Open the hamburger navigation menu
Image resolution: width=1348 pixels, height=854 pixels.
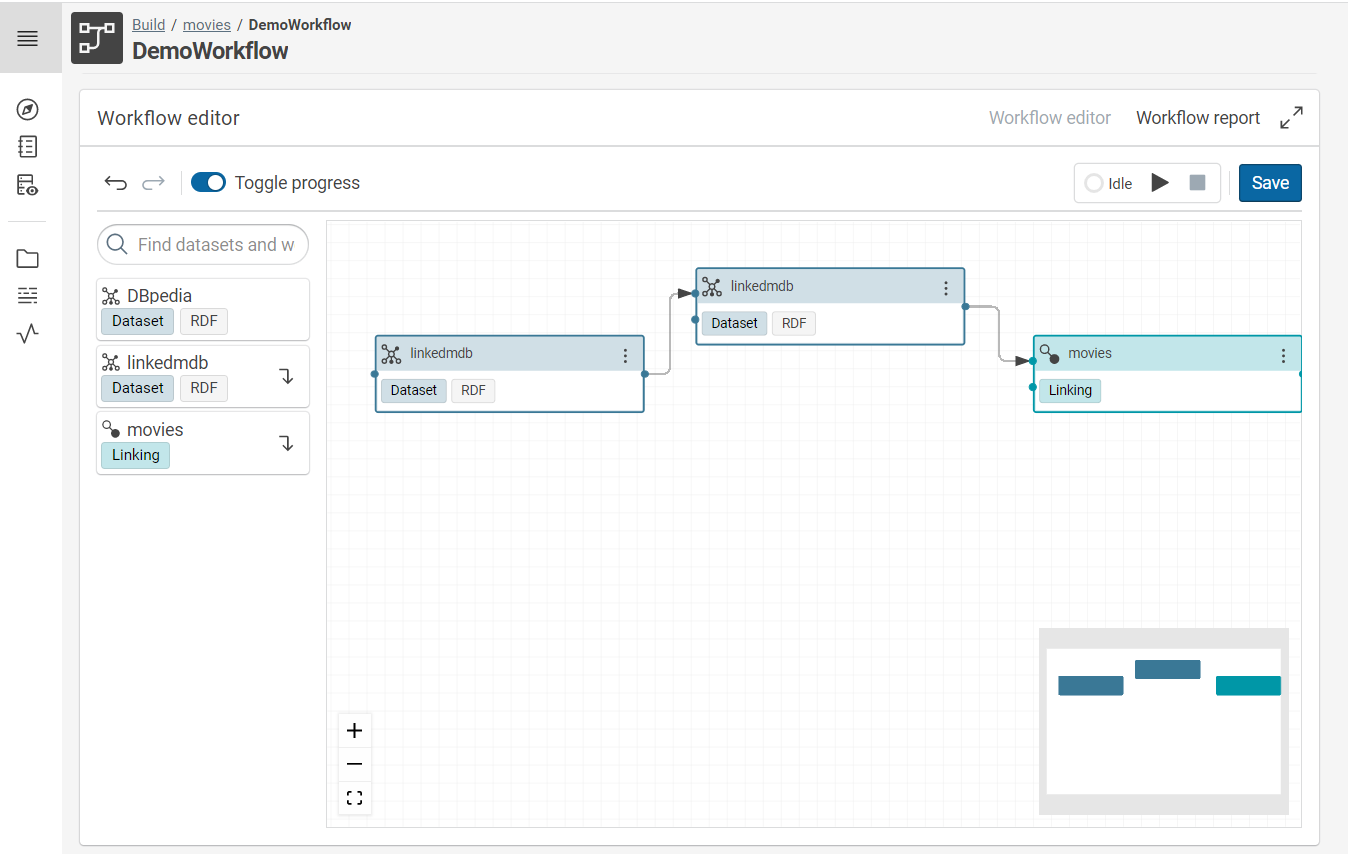point(27,38)
